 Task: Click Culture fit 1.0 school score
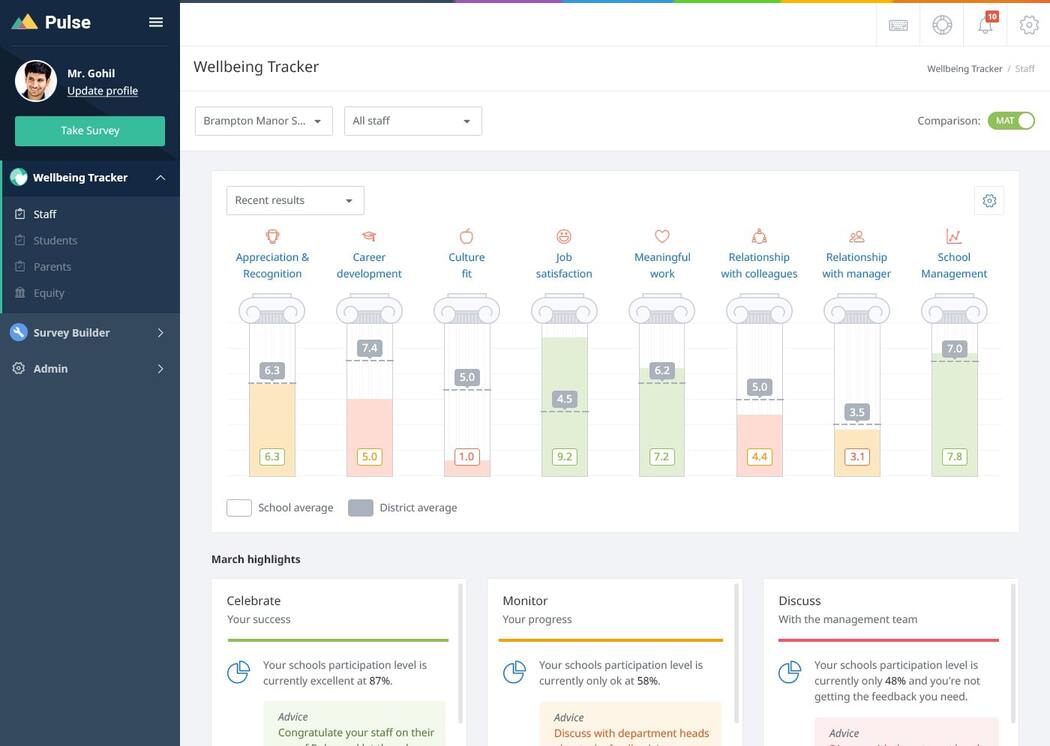(x=467, y=457)
